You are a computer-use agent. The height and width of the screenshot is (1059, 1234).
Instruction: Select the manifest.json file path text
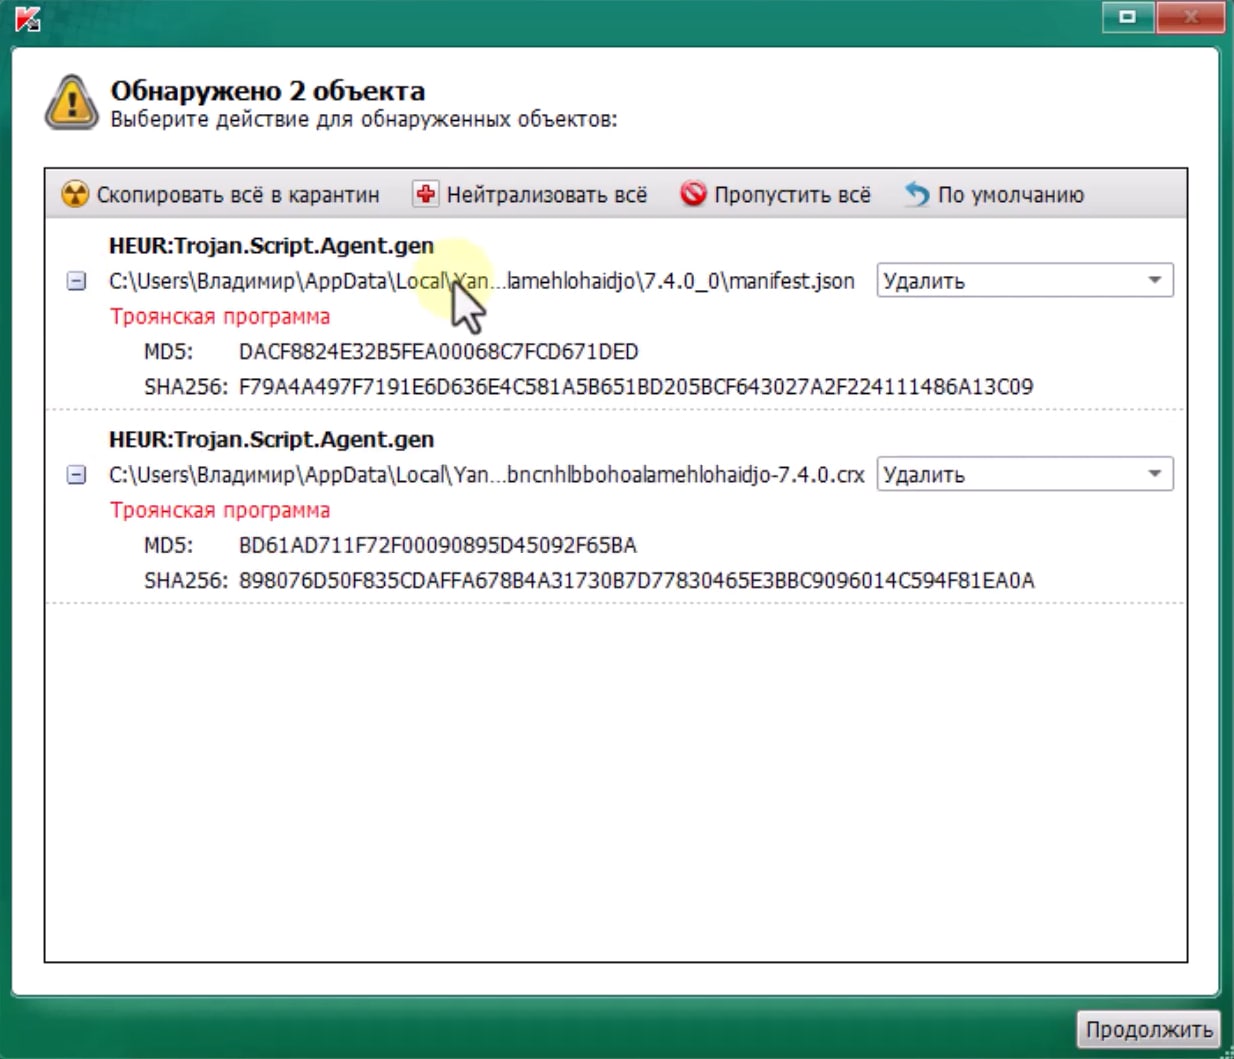[x=480, y=281]
